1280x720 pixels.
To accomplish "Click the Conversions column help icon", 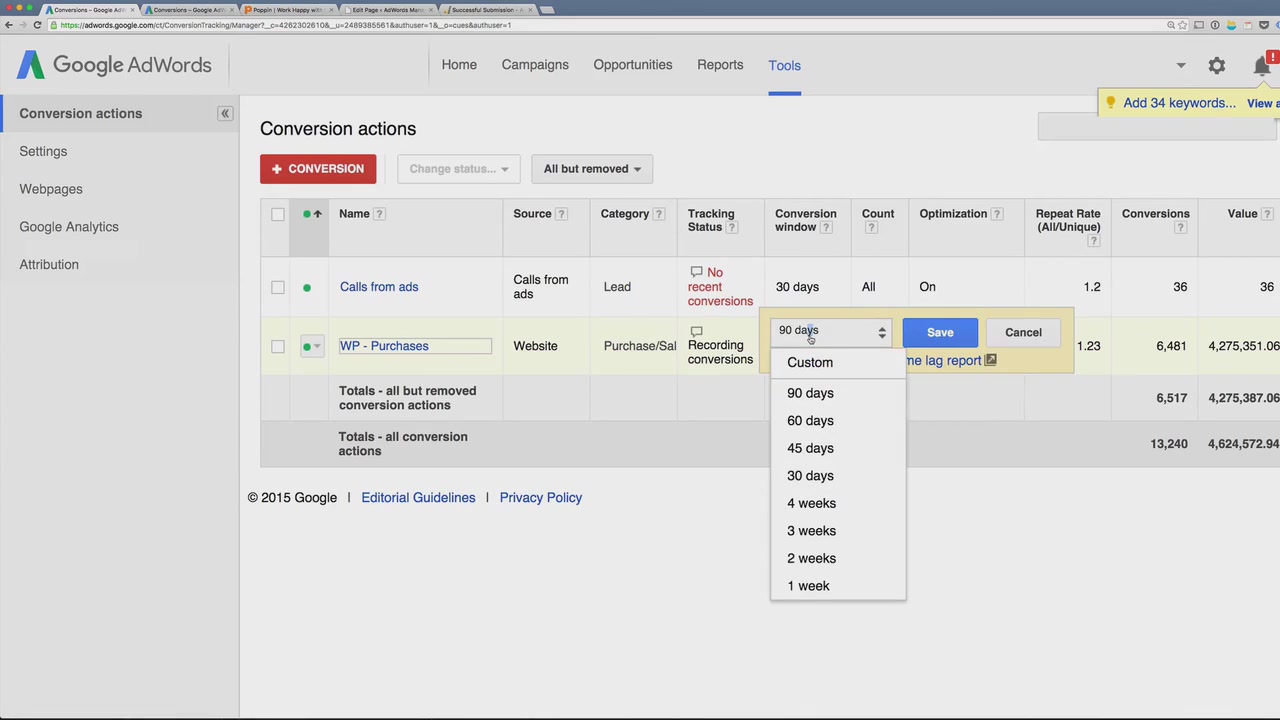I will [x=1180, y=228].
